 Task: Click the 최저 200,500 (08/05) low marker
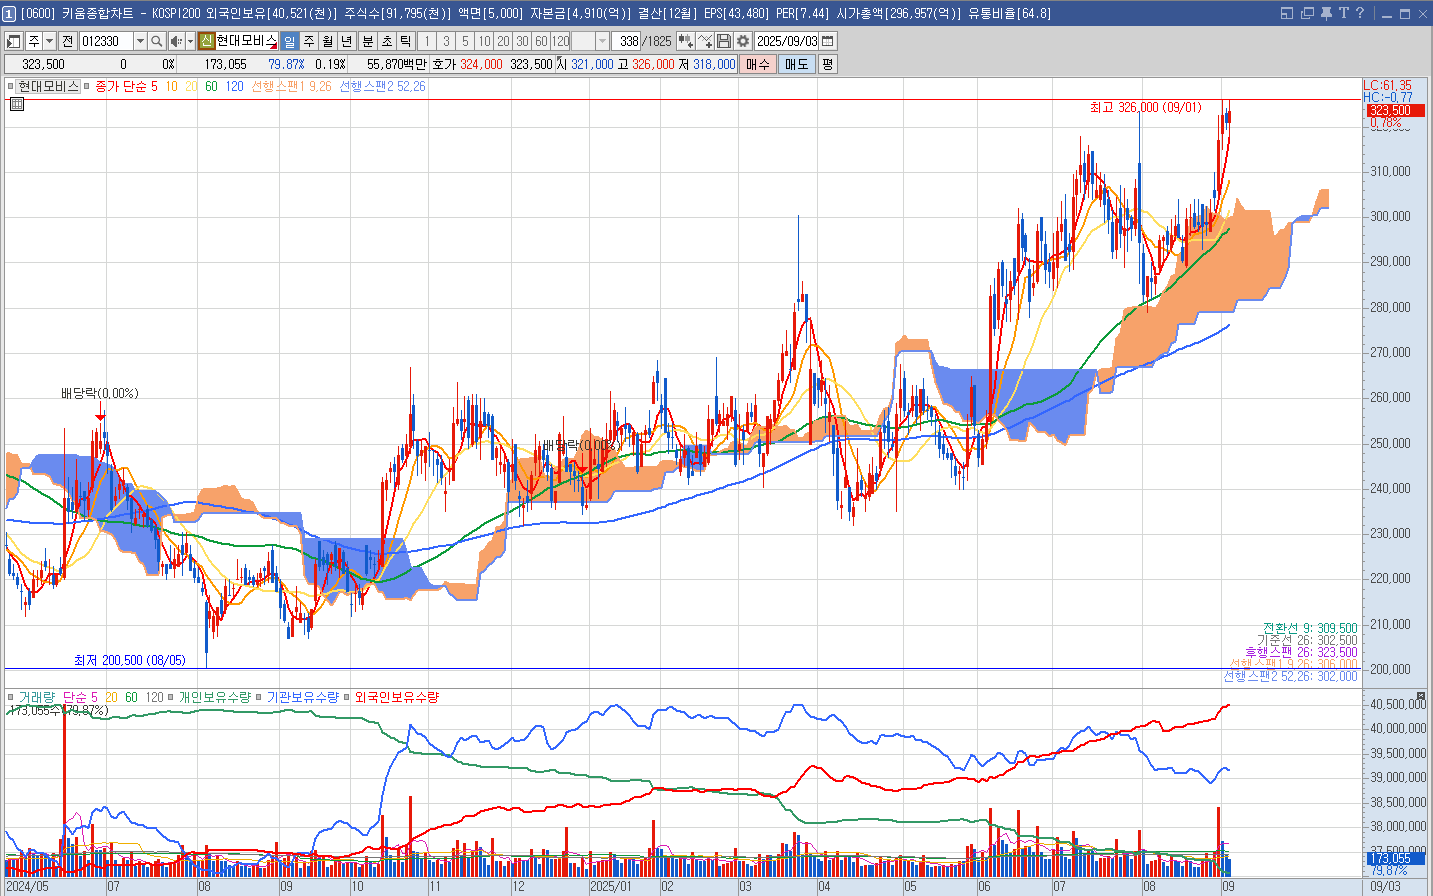[130, 660]
